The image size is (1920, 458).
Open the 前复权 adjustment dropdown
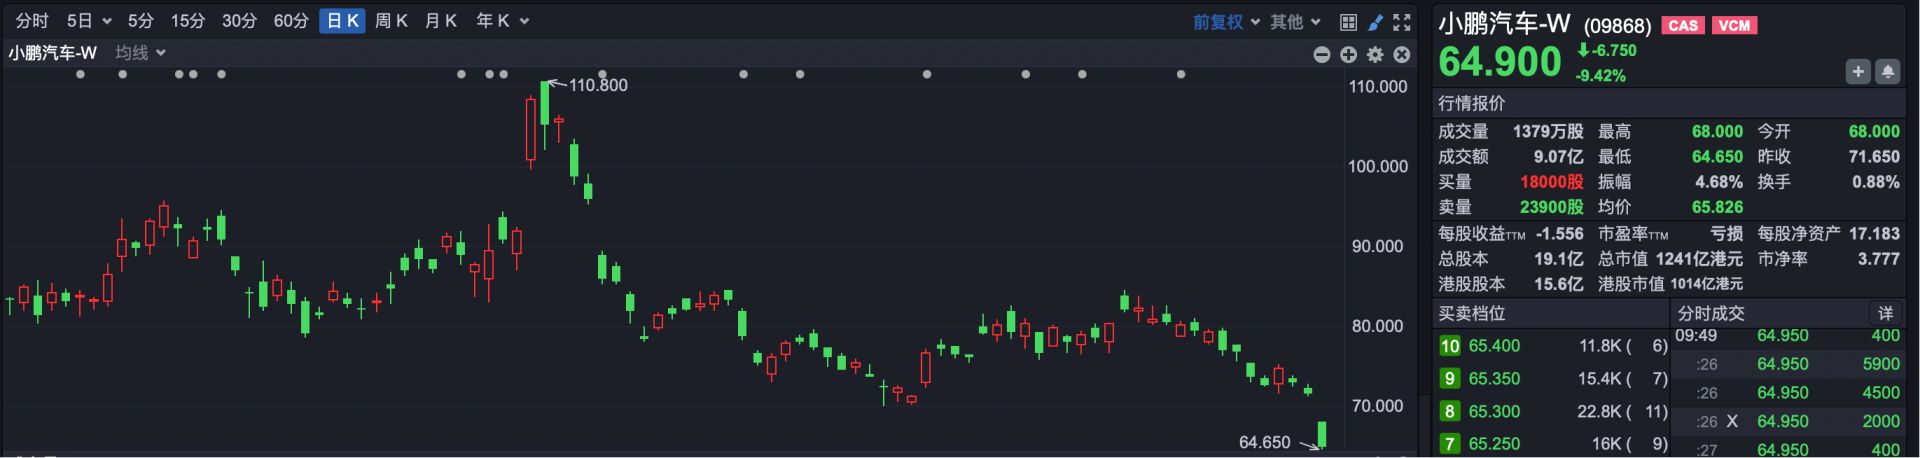click(1226, 22)
